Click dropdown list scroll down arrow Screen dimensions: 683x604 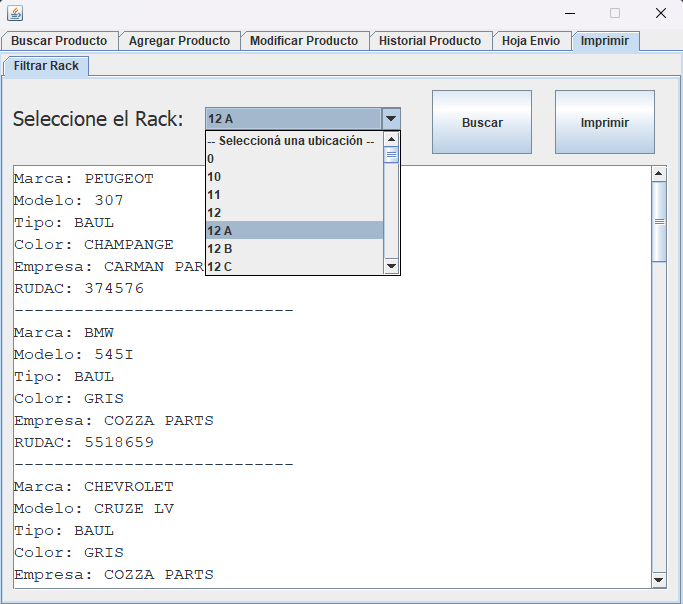coord(391,266)
